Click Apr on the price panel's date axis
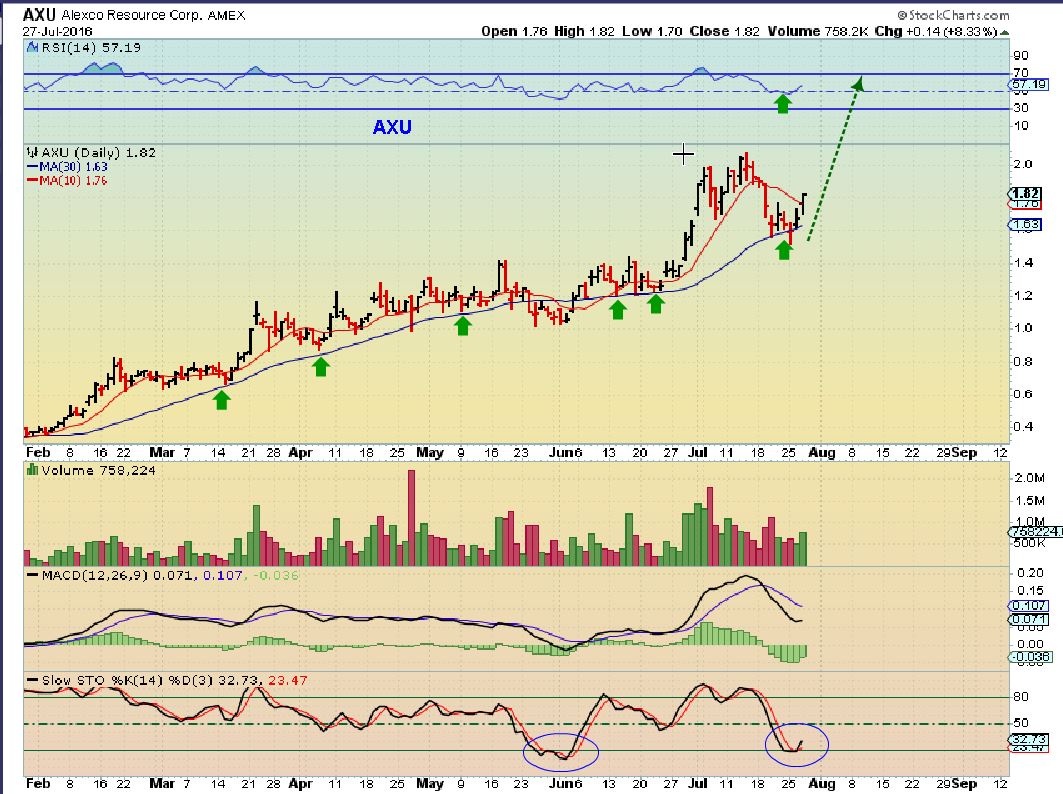The height and width of the screenshot is (794, 1063). pyautogui.click(x=300, y=452)
